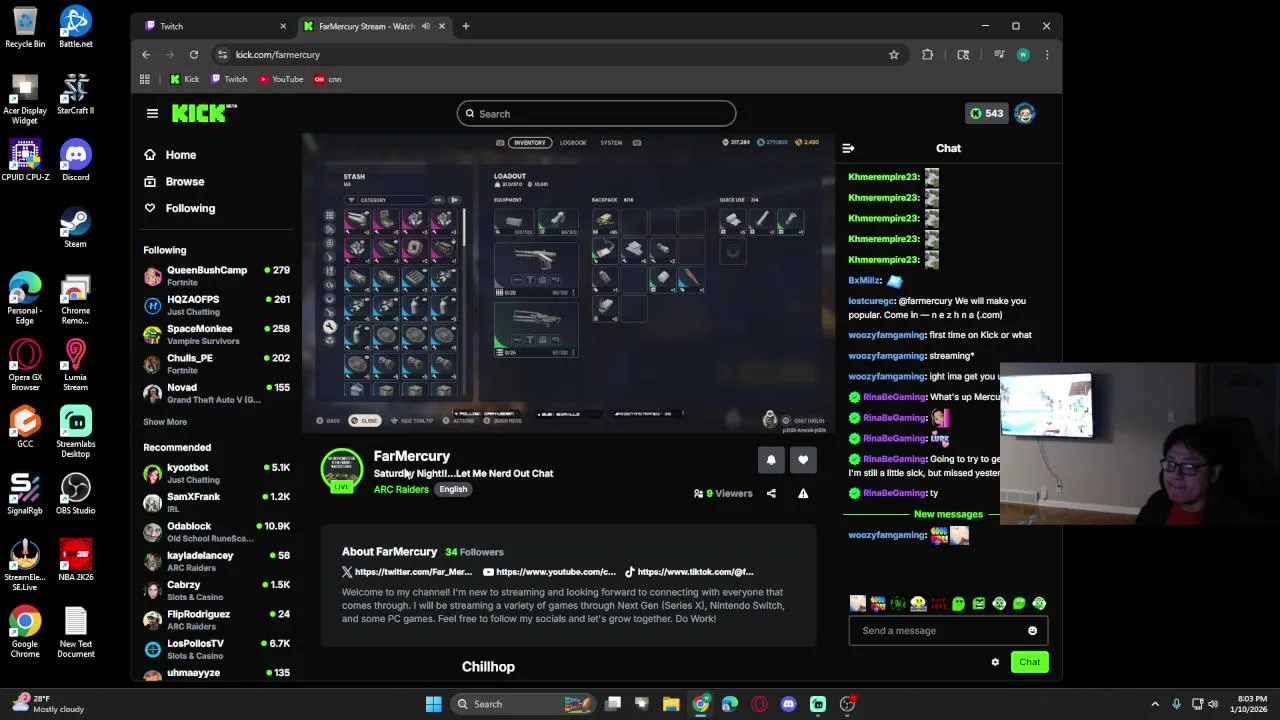Send message with green Chat button
The image size is (1280, 720).
1029,662
